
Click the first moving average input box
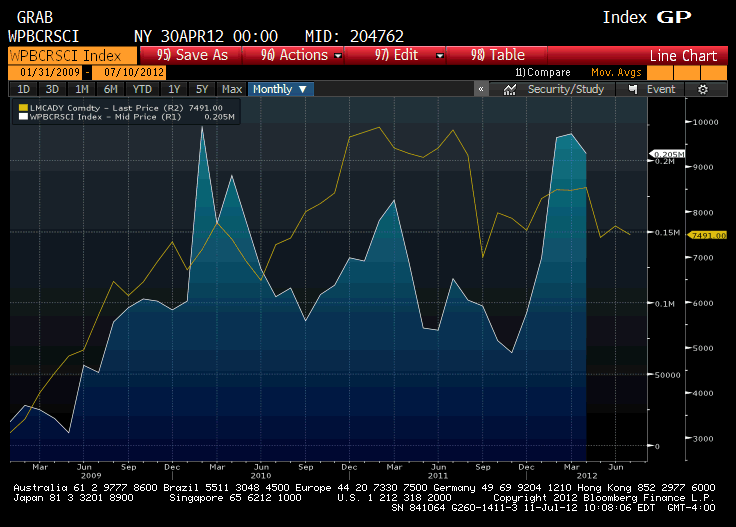659,72
